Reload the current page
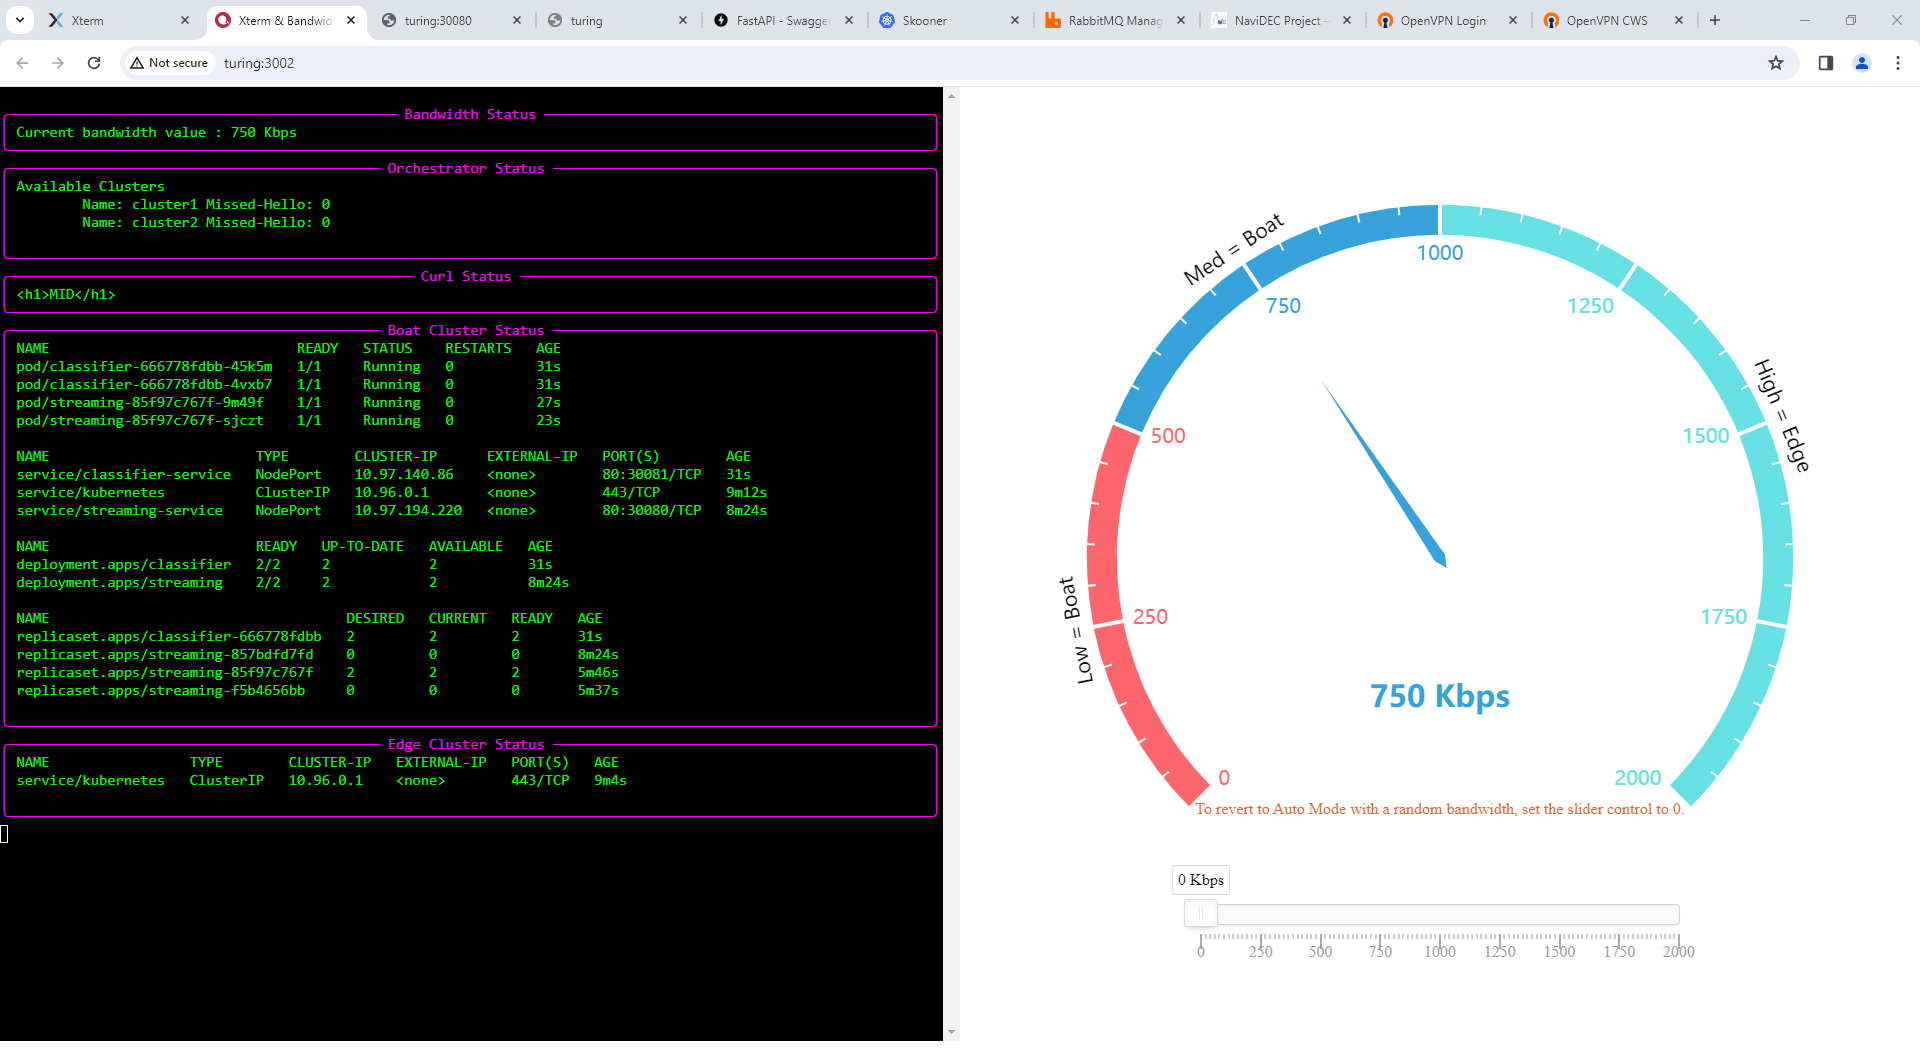This screenshot has width=1920, height=1050. (x=94, y=63)
